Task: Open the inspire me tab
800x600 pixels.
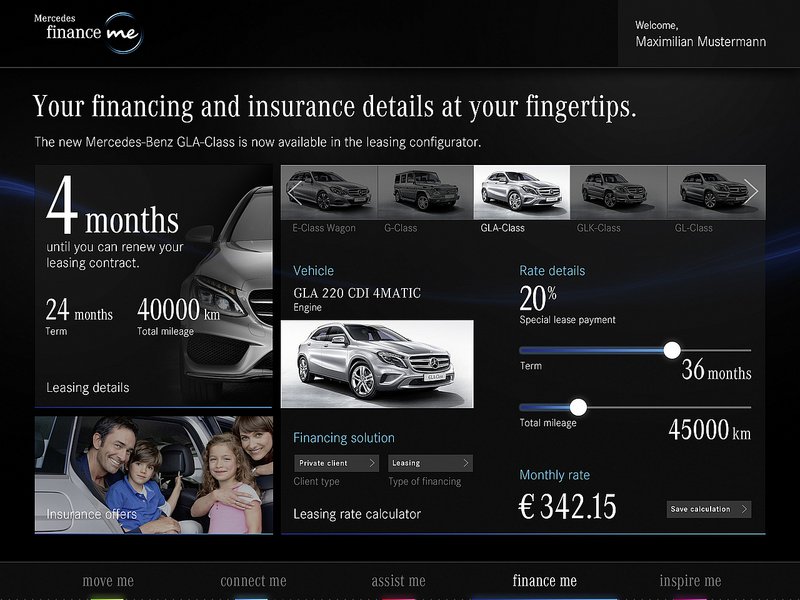Action: coord(690,581)
